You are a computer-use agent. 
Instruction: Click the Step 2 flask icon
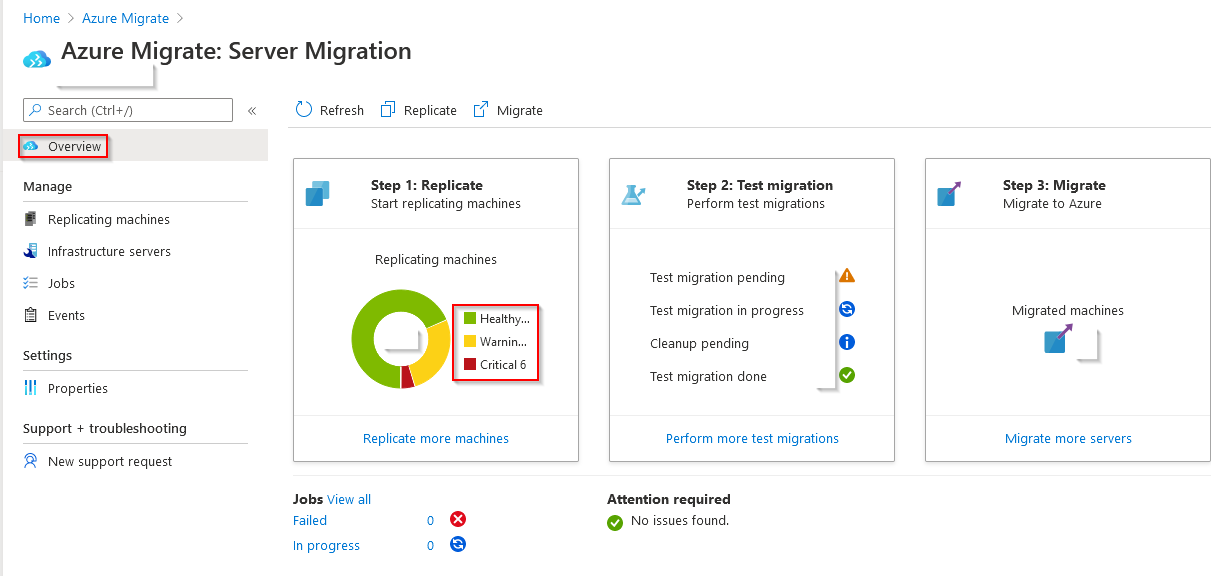pyautogui.click(x=634, y=194)
